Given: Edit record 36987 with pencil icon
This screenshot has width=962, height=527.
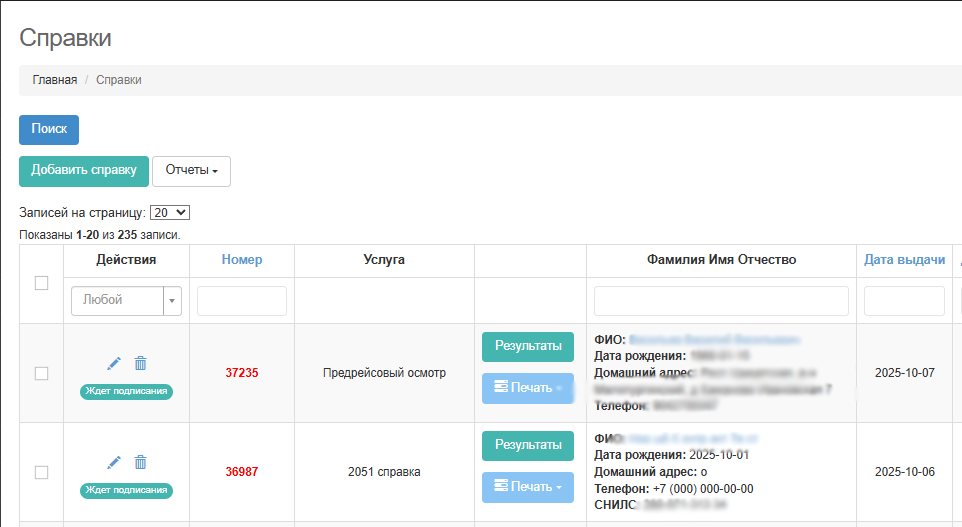Looking at the screenshot, I should (x=114, y=462).
